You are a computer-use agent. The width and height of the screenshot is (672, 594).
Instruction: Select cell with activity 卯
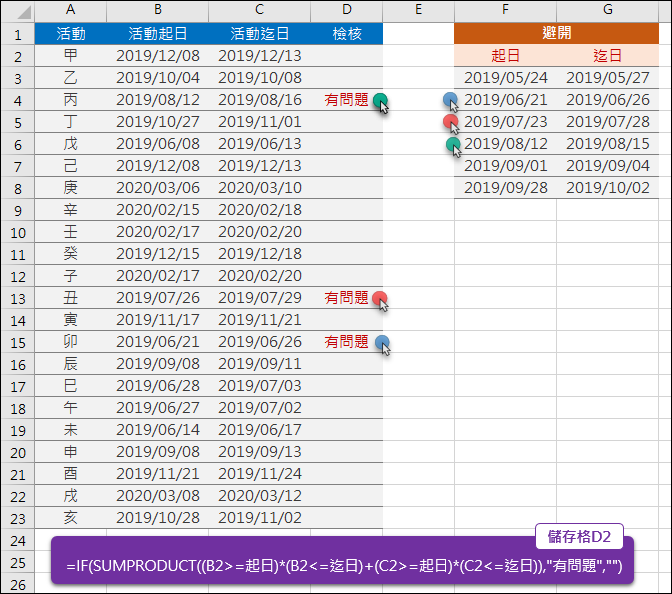point(70,342)
